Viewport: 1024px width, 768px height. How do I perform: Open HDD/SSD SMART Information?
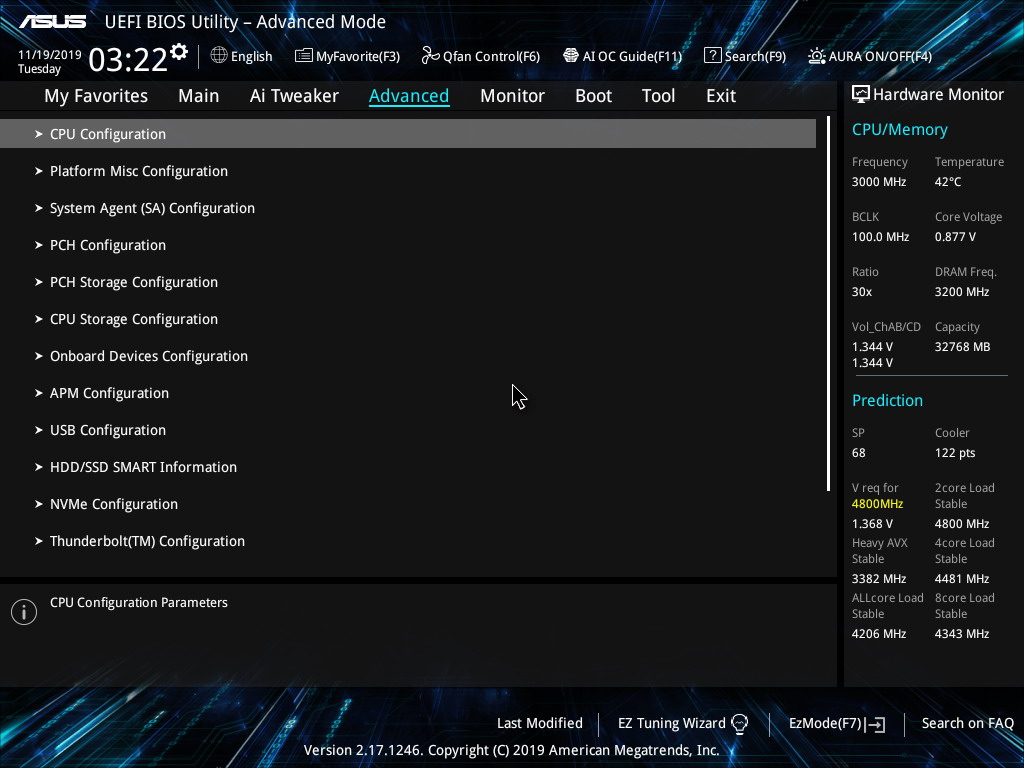pyautogui.click(x=144, y=468)
